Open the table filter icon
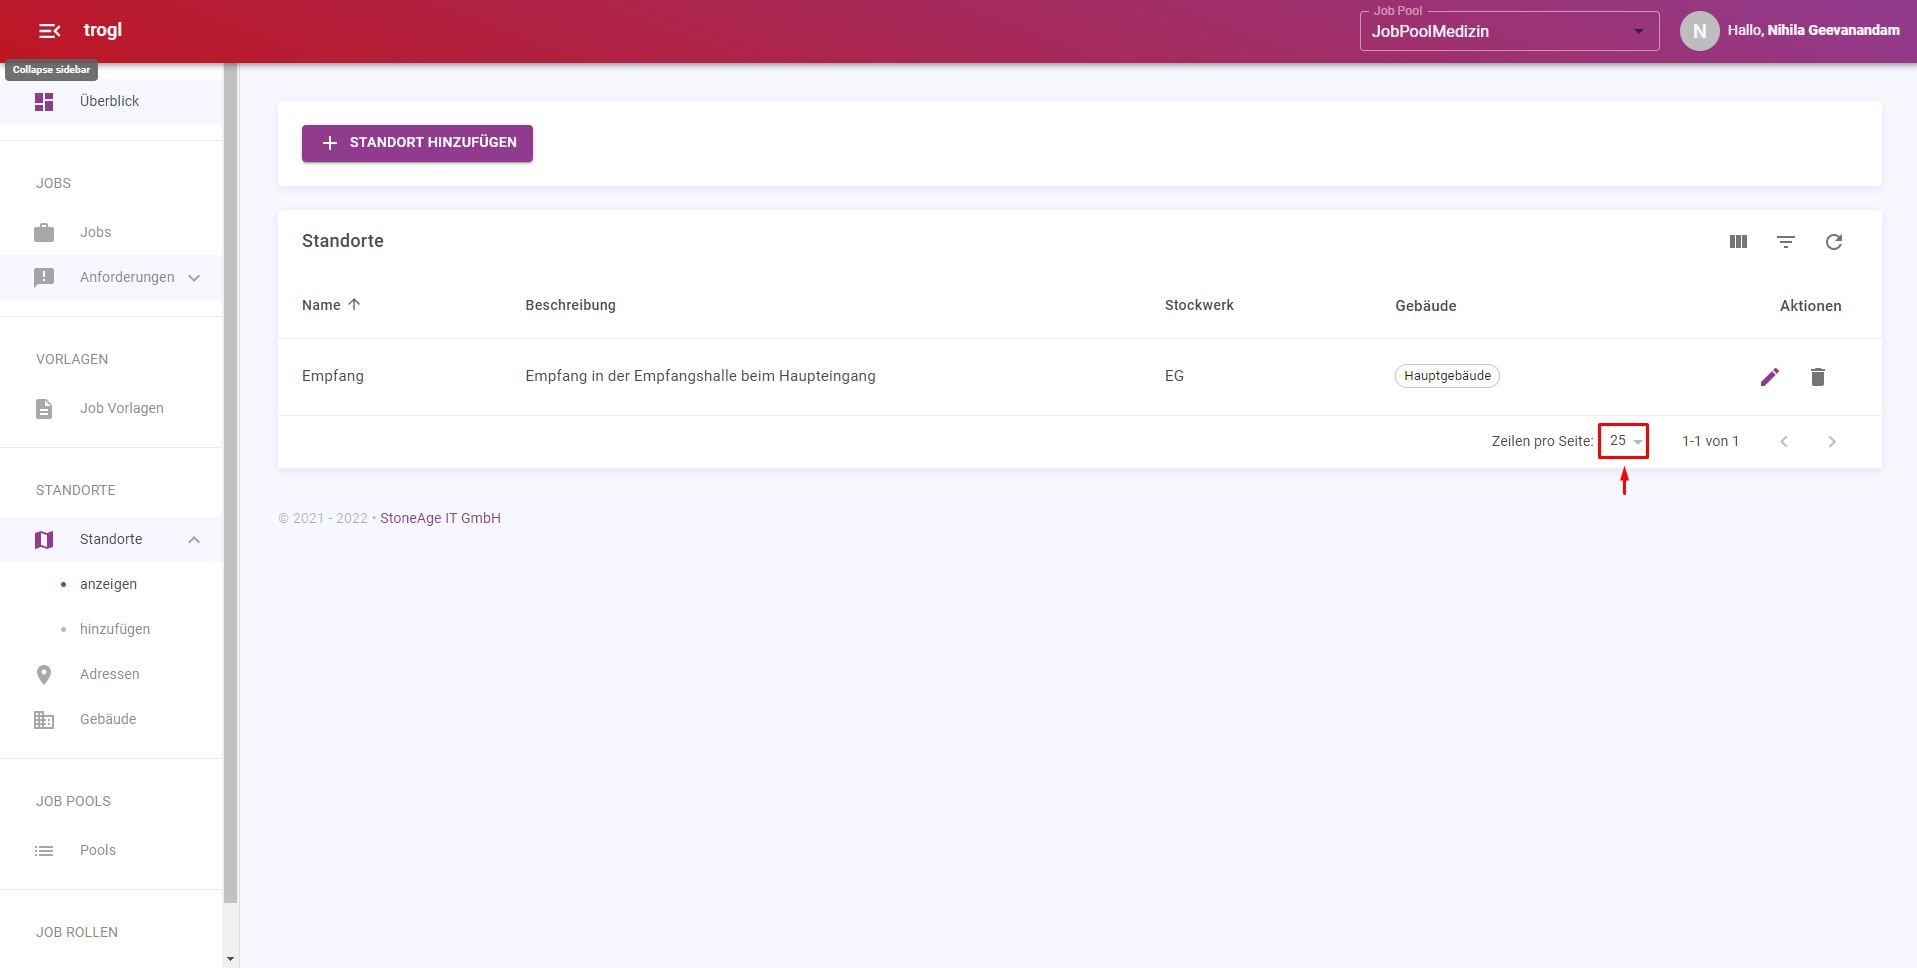The height and width of the screenshot is (968, 1917). coord(1786,242)
